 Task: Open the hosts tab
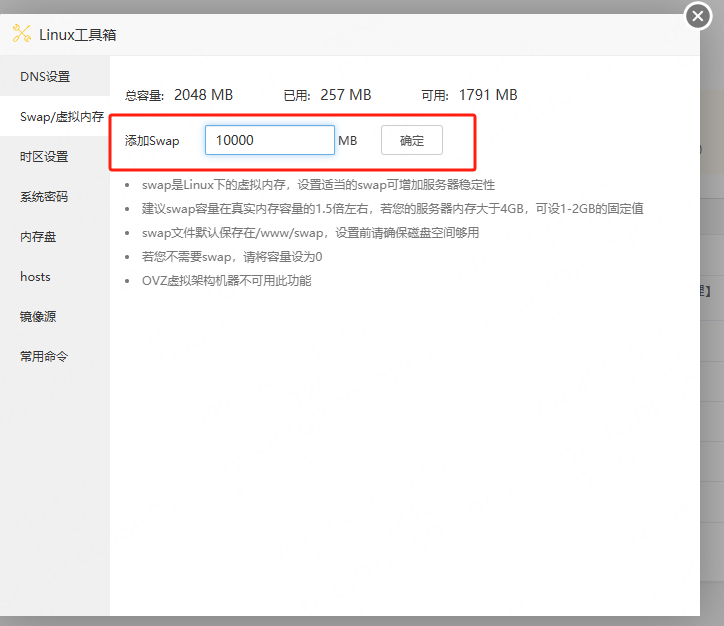click(55, 277)
